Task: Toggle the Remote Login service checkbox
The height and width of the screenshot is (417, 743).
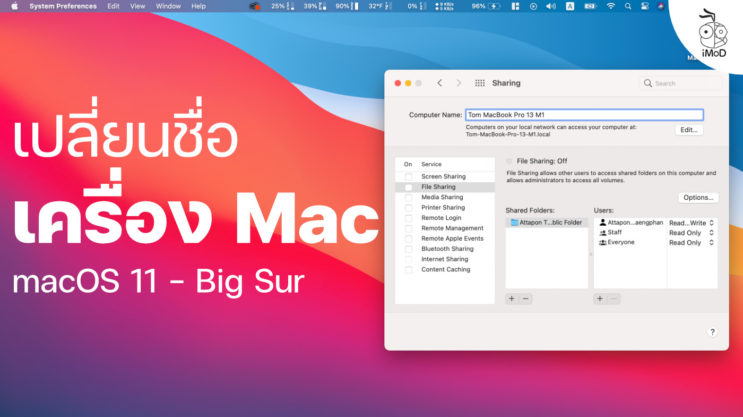Action: (408, 218)
